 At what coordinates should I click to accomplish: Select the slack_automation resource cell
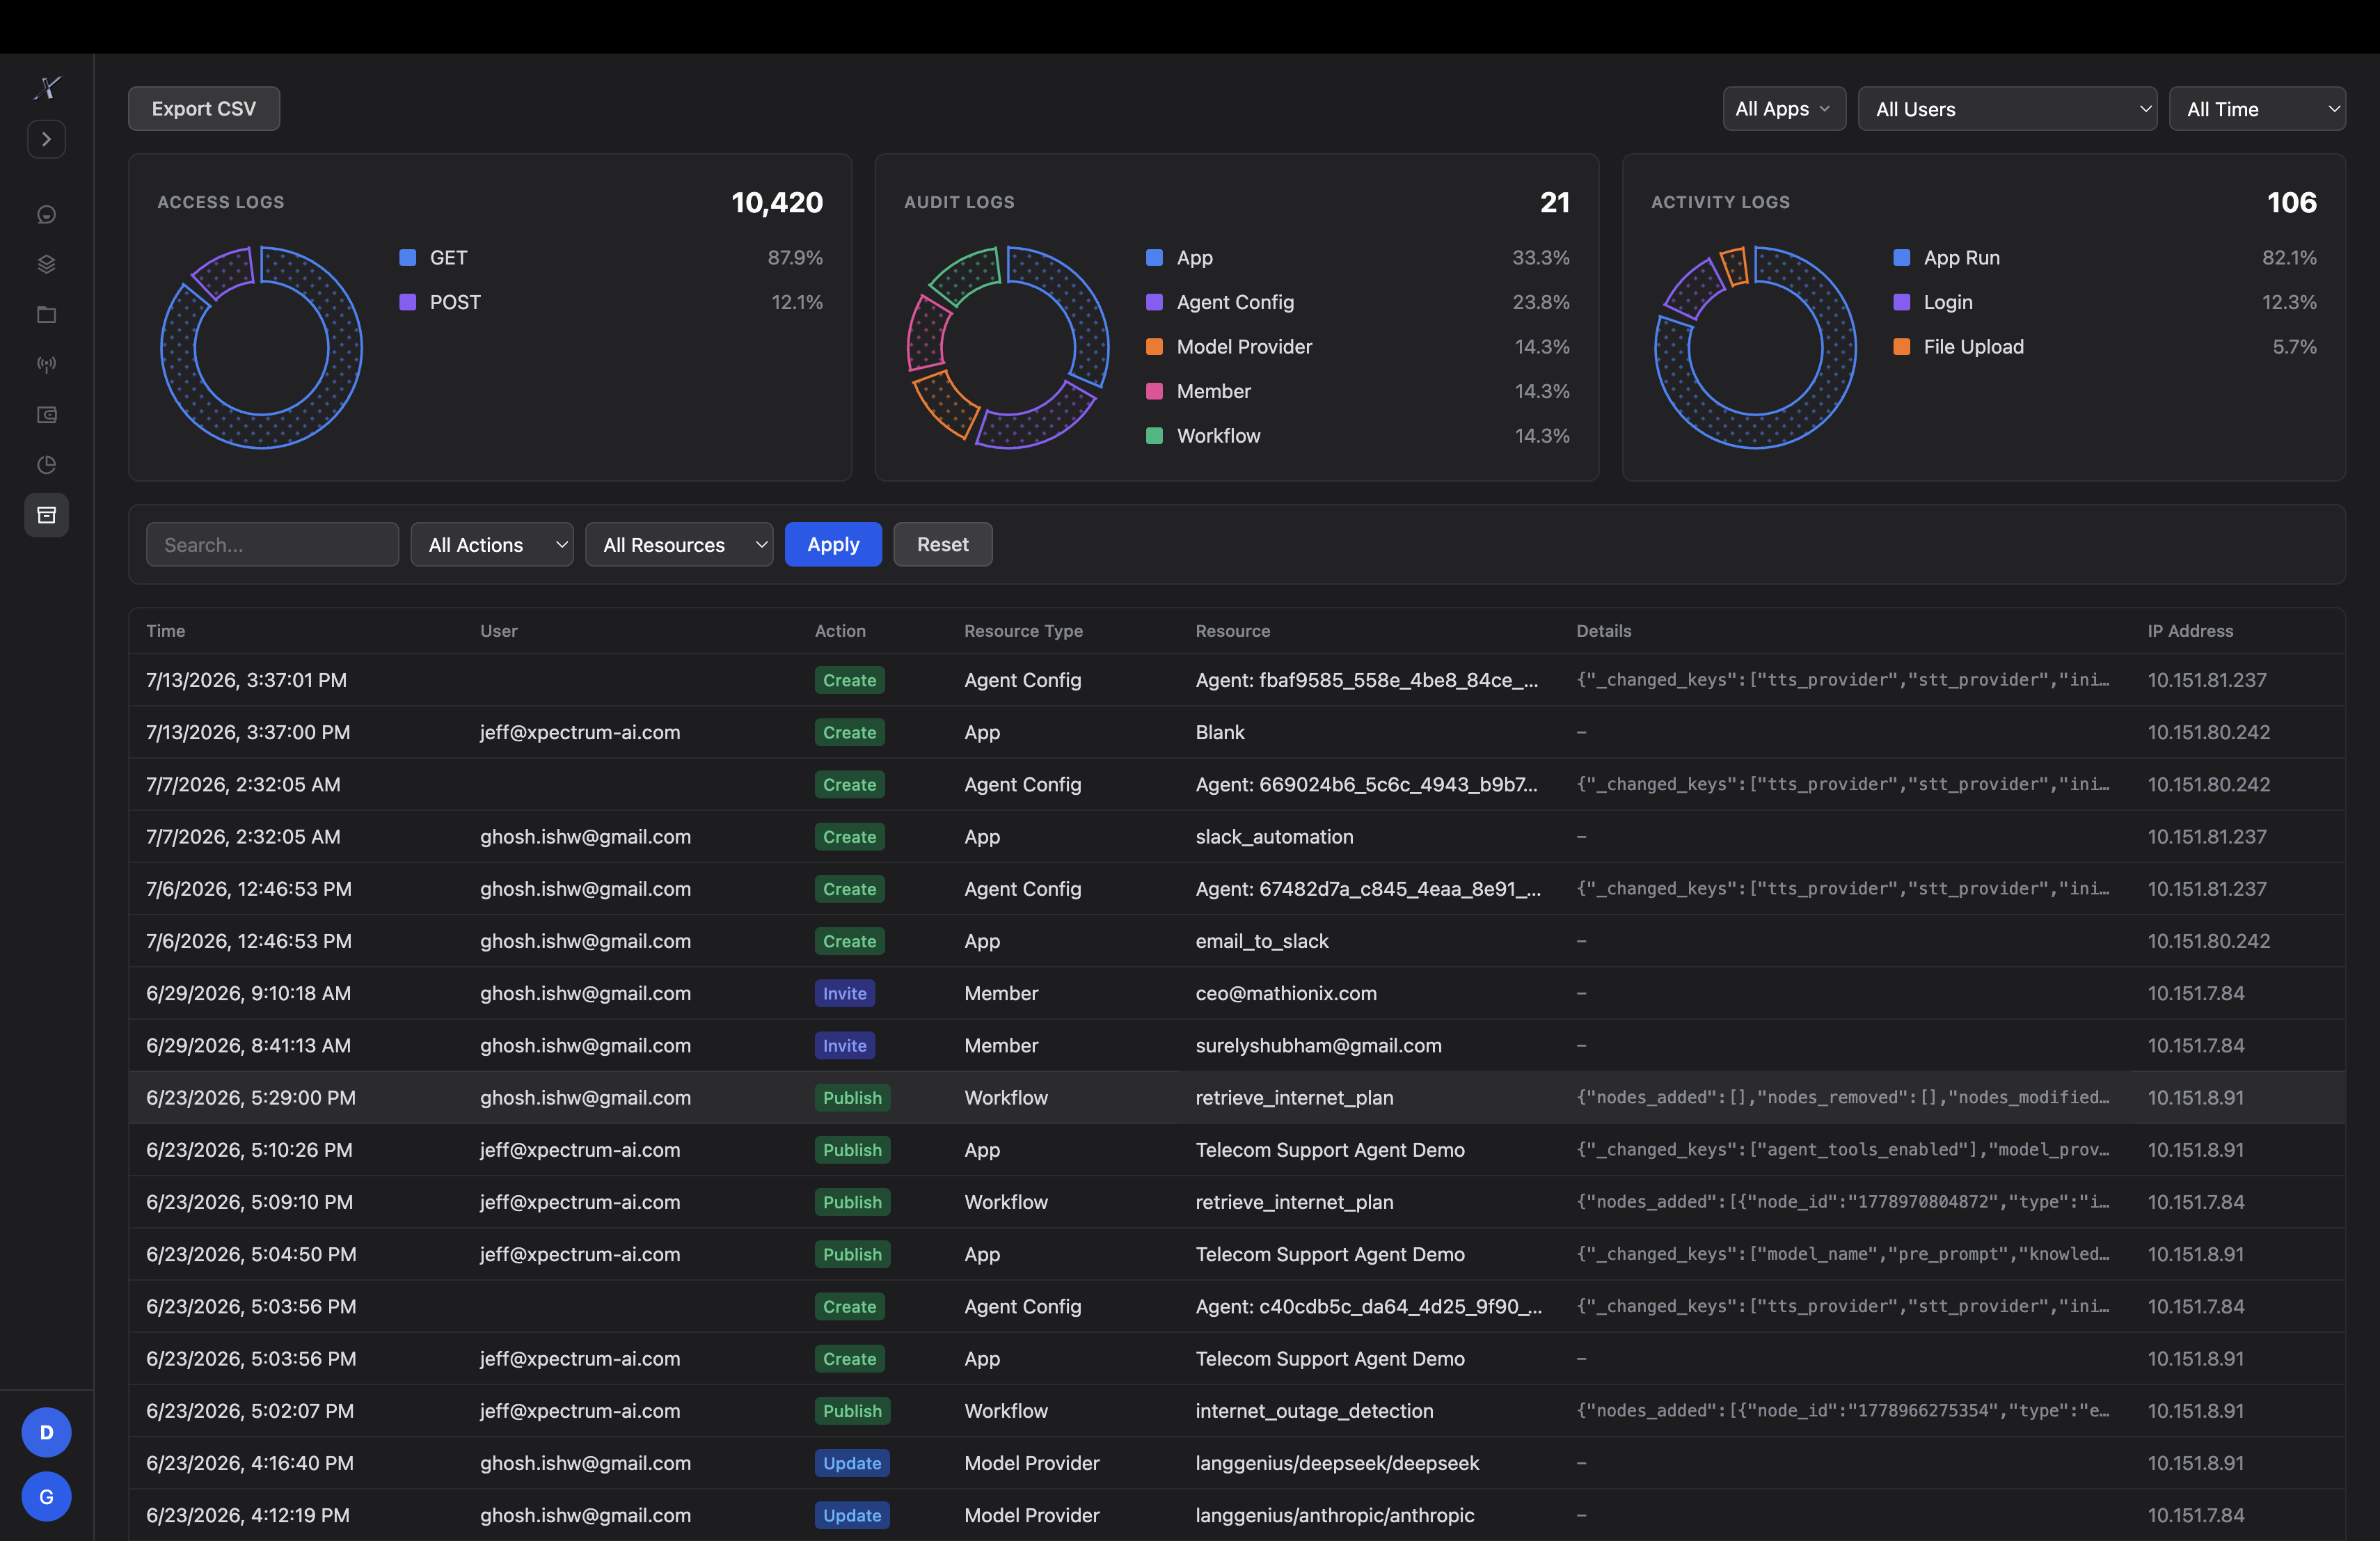click(x=1274, y=837)
